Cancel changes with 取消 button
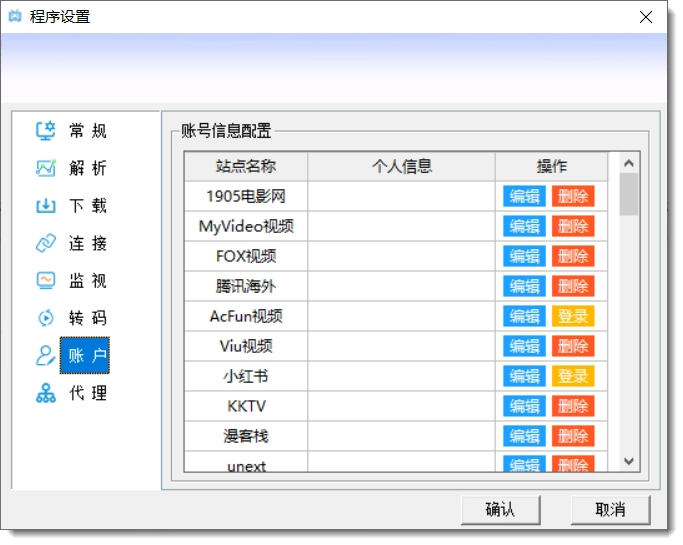Screen dimensions: 683x545 point(610,509)
